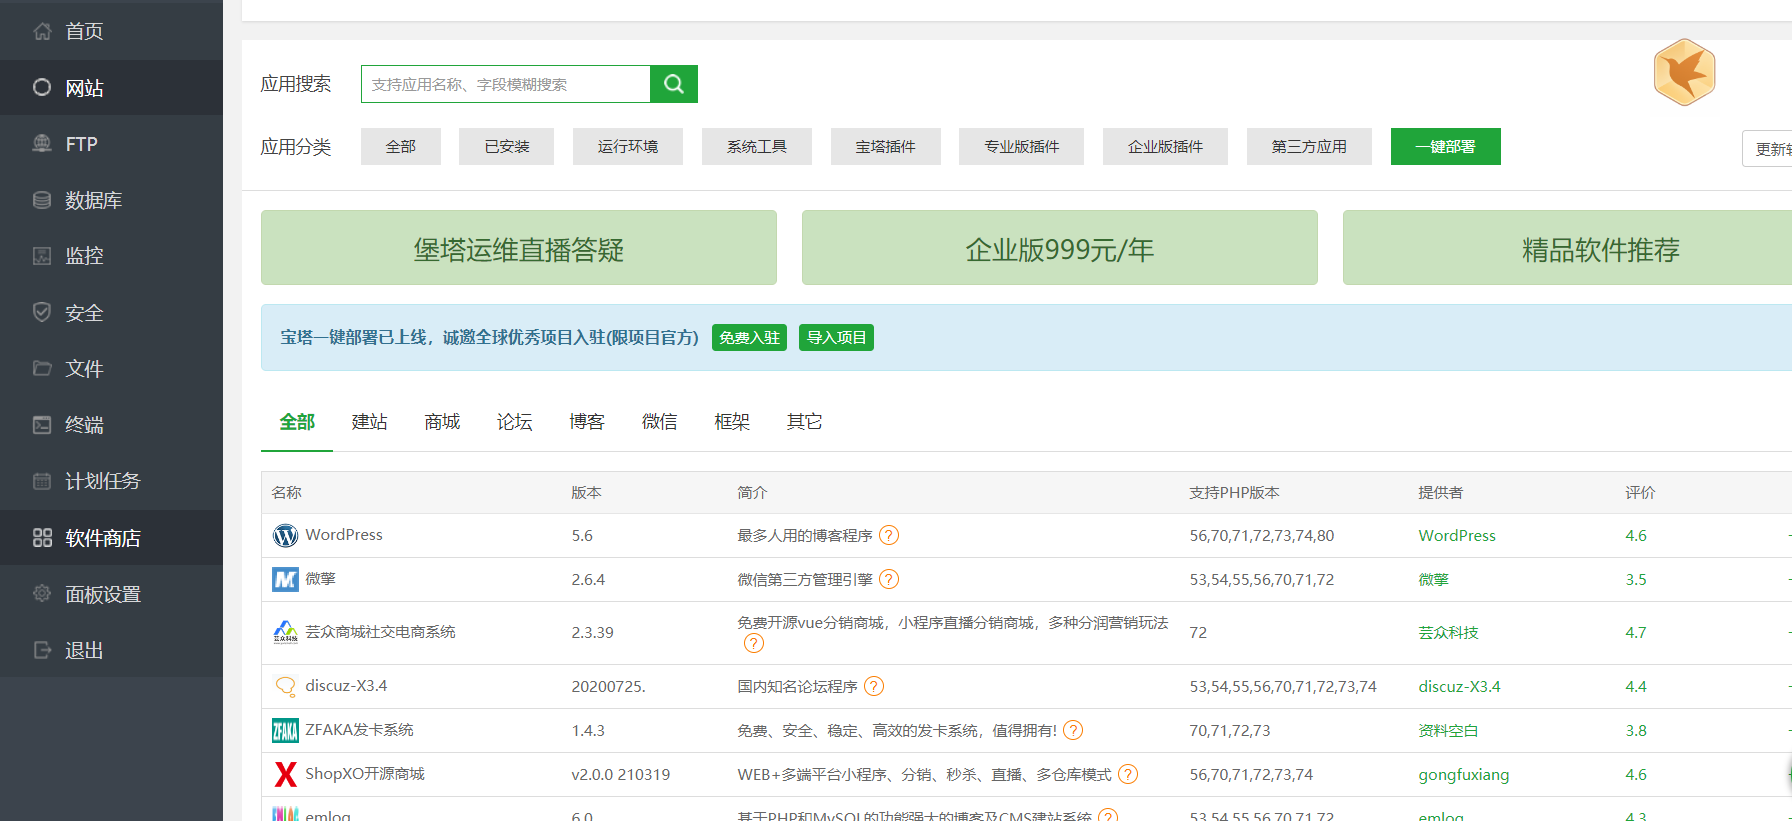Click the 堡塔运维直播答疑 banner

[519, 248]
